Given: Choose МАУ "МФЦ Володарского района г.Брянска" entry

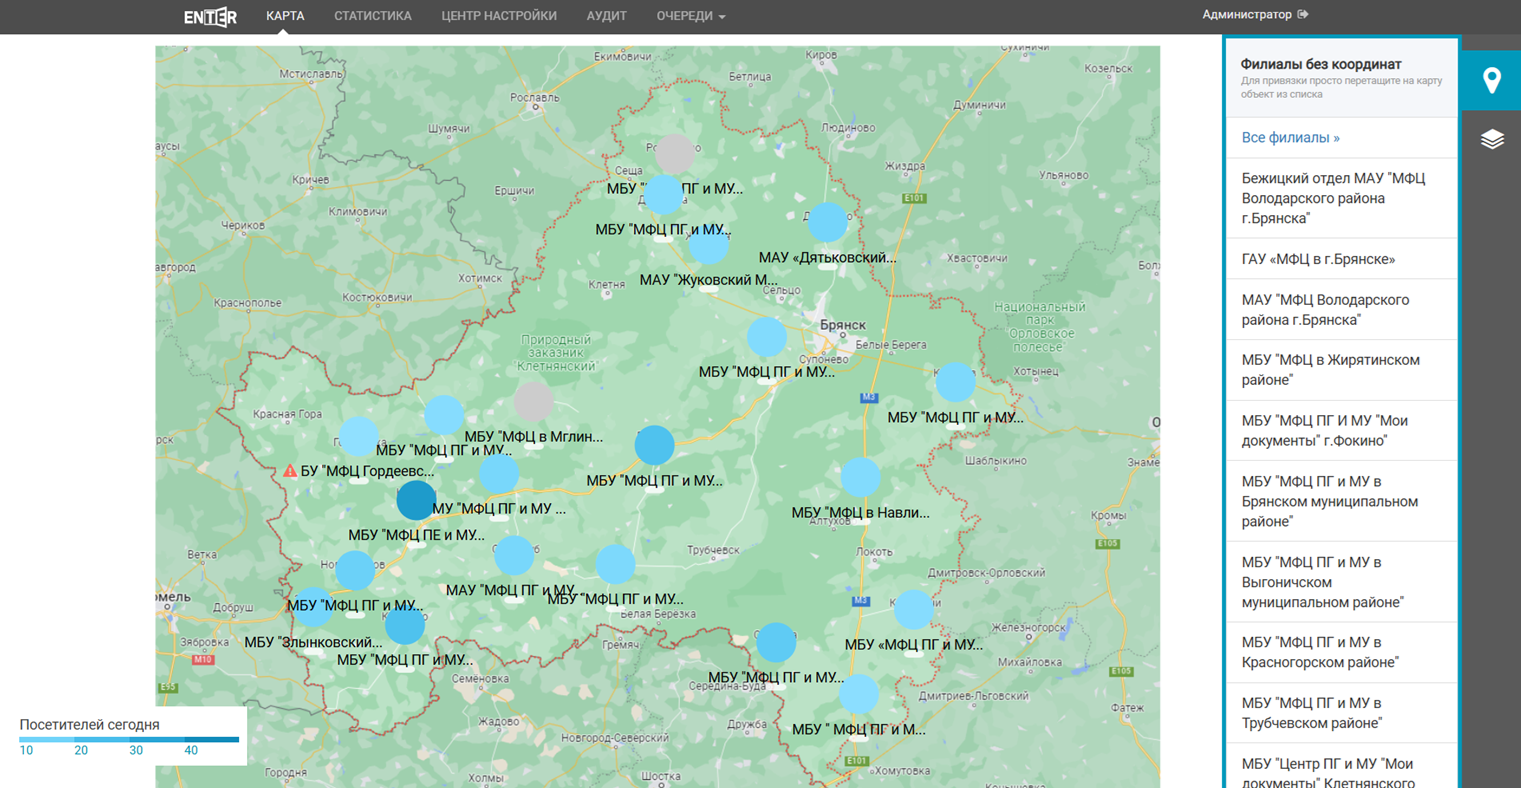Looking at the screenshot, I should point(1341,310).
